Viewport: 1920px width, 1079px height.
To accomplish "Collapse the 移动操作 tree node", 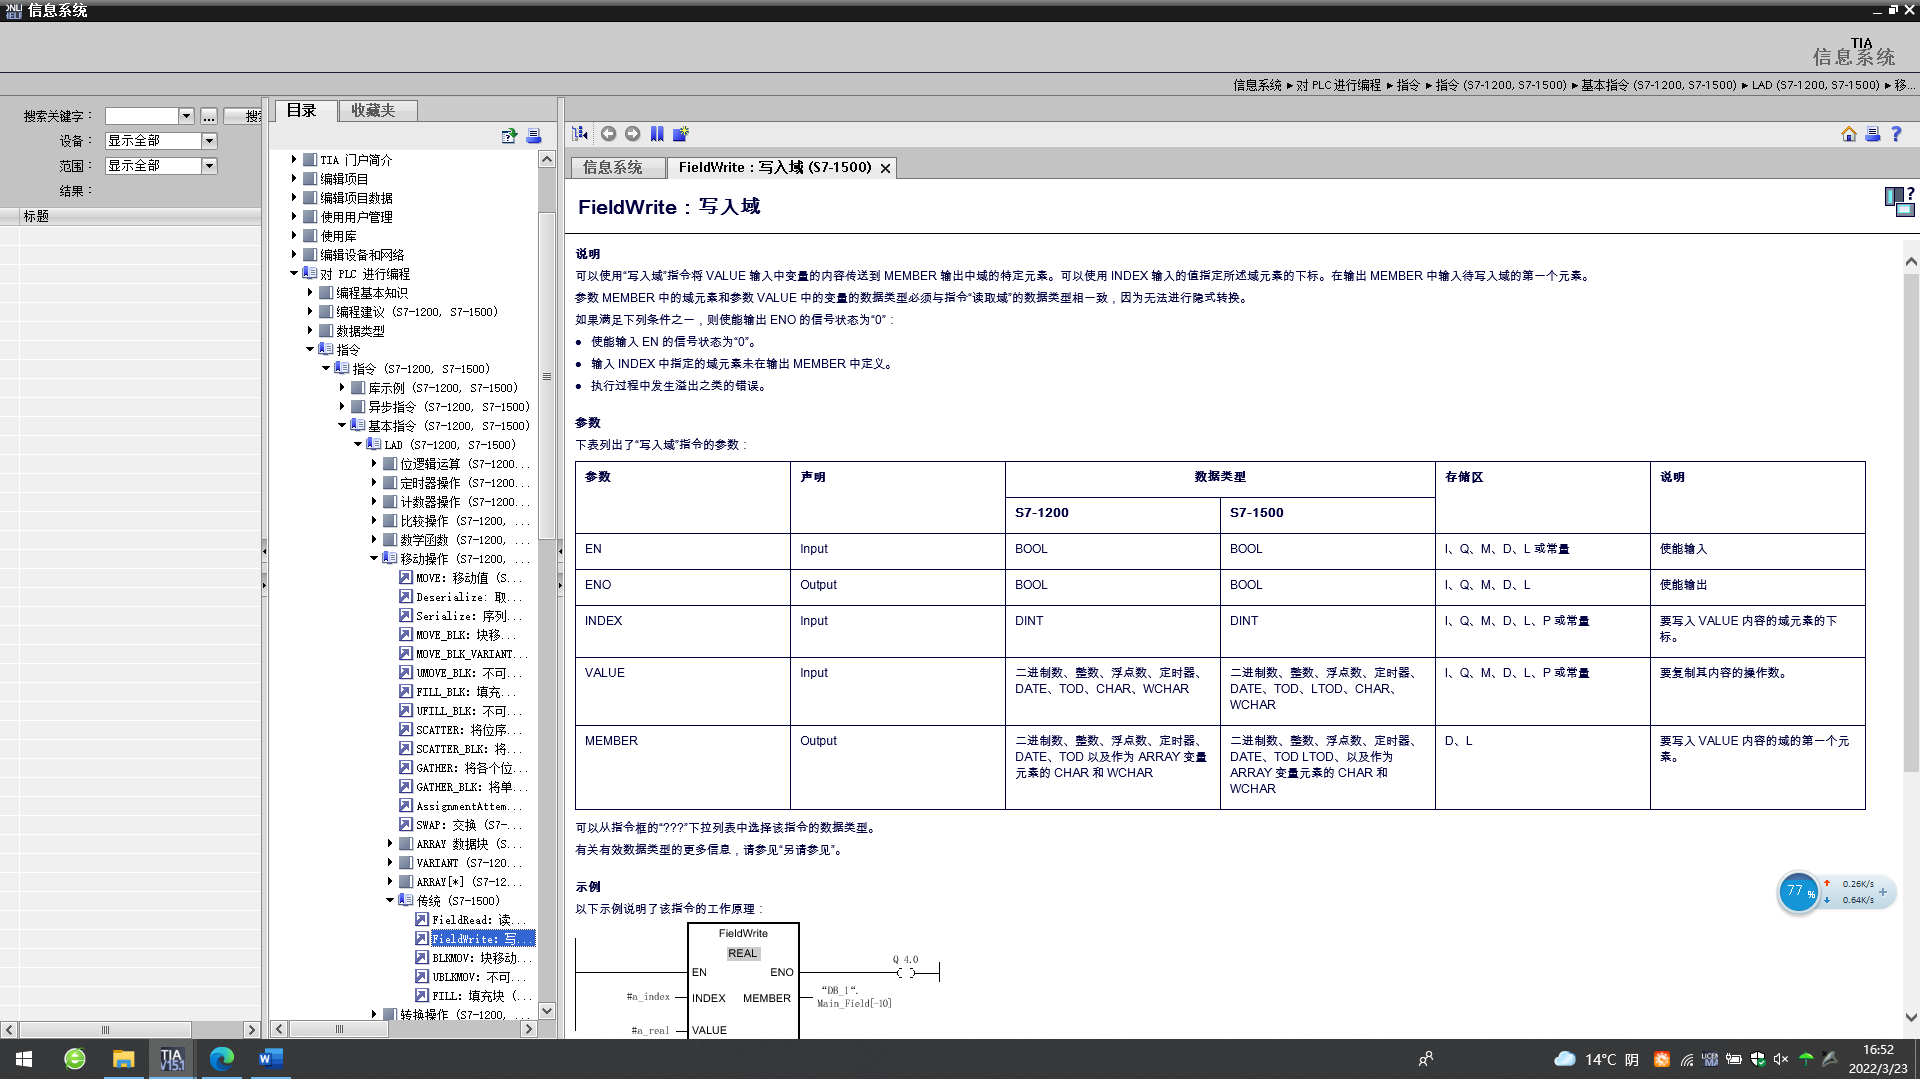I will (x=374, y=559).
